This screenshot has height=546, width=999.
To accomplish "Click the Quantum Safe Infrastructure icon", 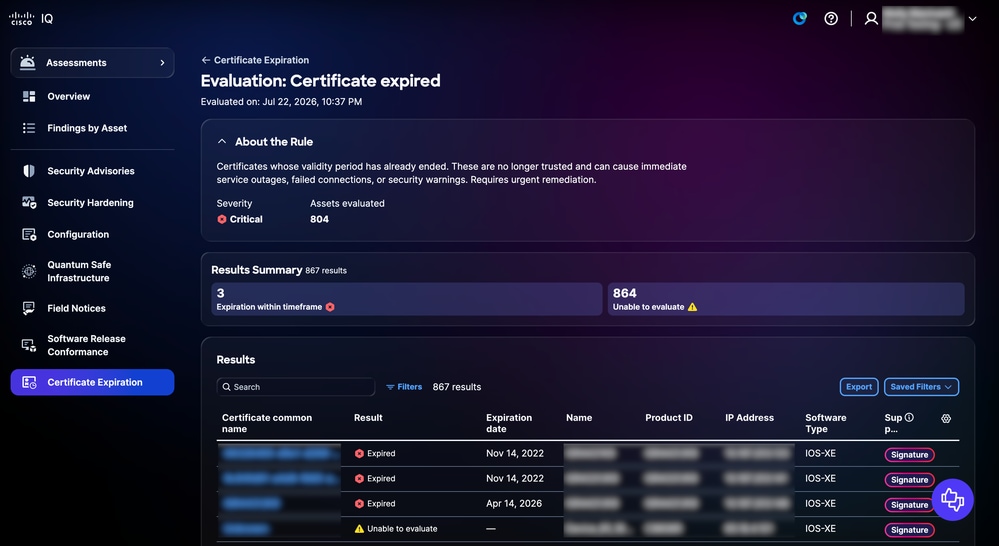I will (x=29, y=271).
